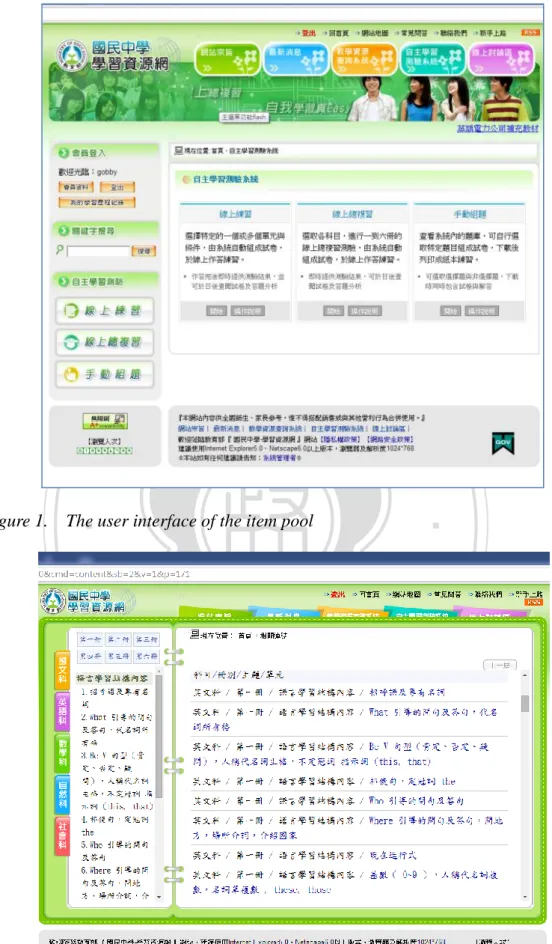This screenshot has height=944, width=552.
Task: Select the orange 國文科 subject tab
Action: coord(62,670)
